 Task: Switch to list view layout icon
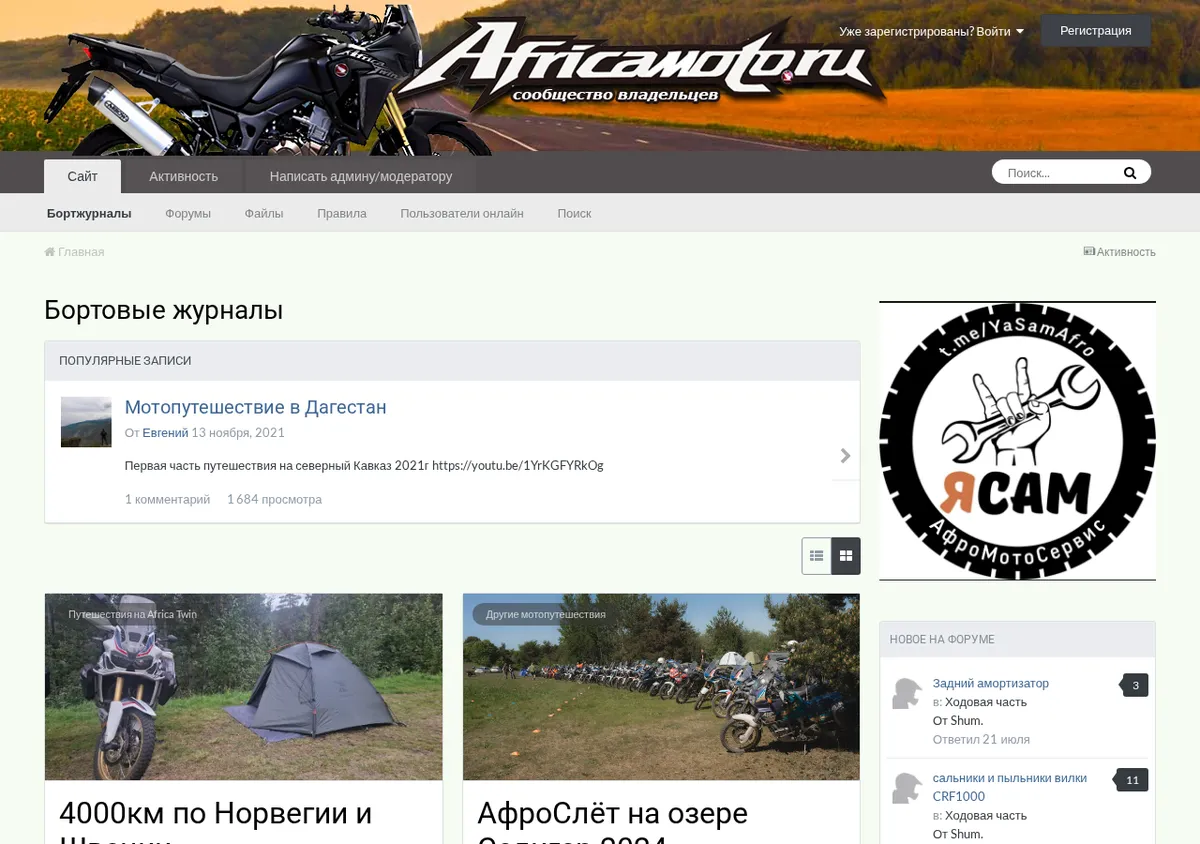pyautogui.click(x=816, y=556)
